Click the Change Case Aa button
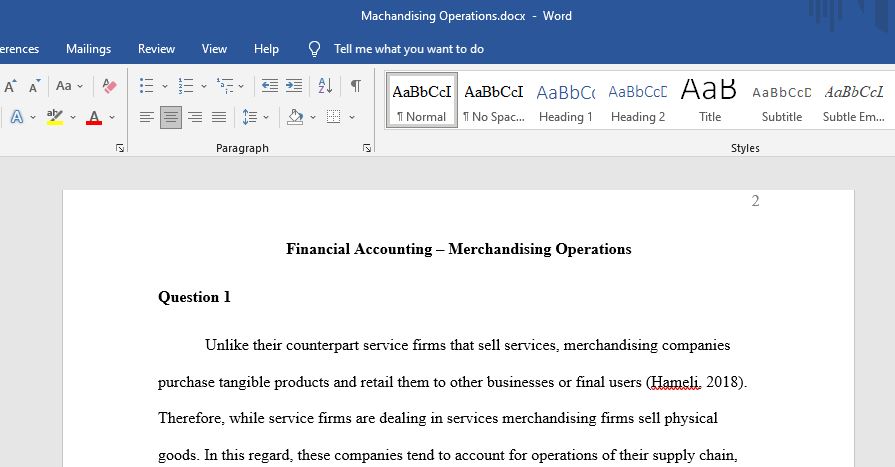 (63, 86)
